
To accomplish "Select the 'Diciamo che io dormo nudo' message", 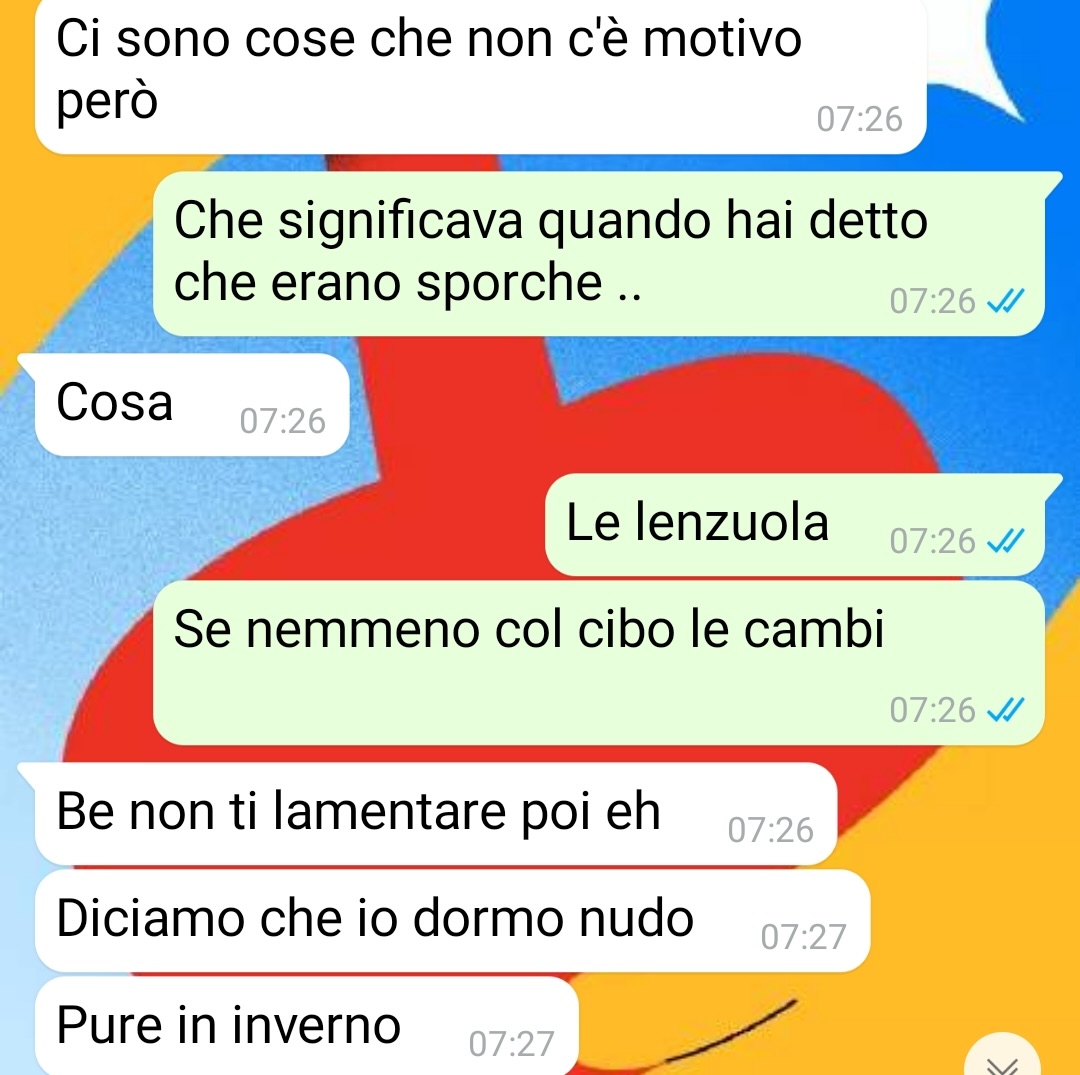I will [x=452, y=921].
